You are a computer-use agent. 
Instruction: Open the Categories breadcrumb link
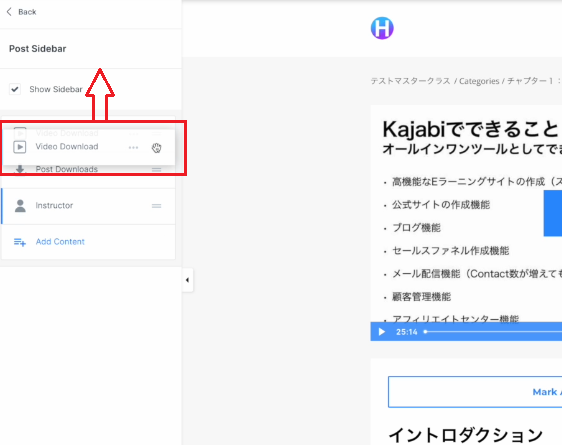pos(479,81)
